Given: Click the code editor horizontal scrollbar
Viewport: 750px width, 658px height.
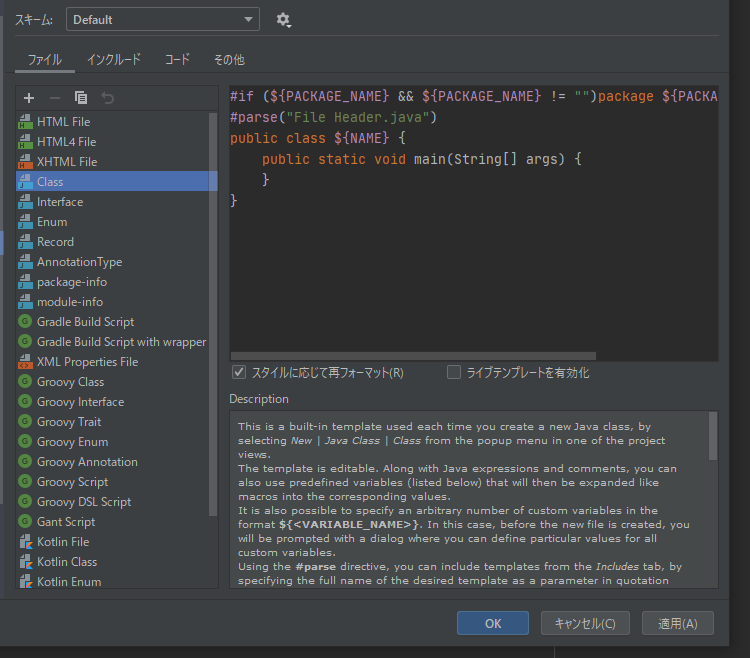Looking at the screenshot, I should click(x=413, y=356).
